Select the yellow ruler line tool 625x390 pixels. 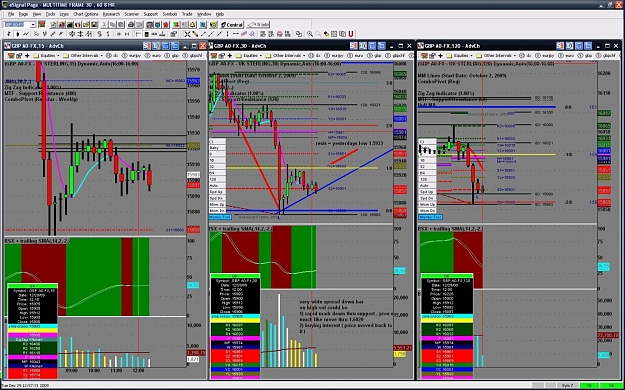[195, 34]
